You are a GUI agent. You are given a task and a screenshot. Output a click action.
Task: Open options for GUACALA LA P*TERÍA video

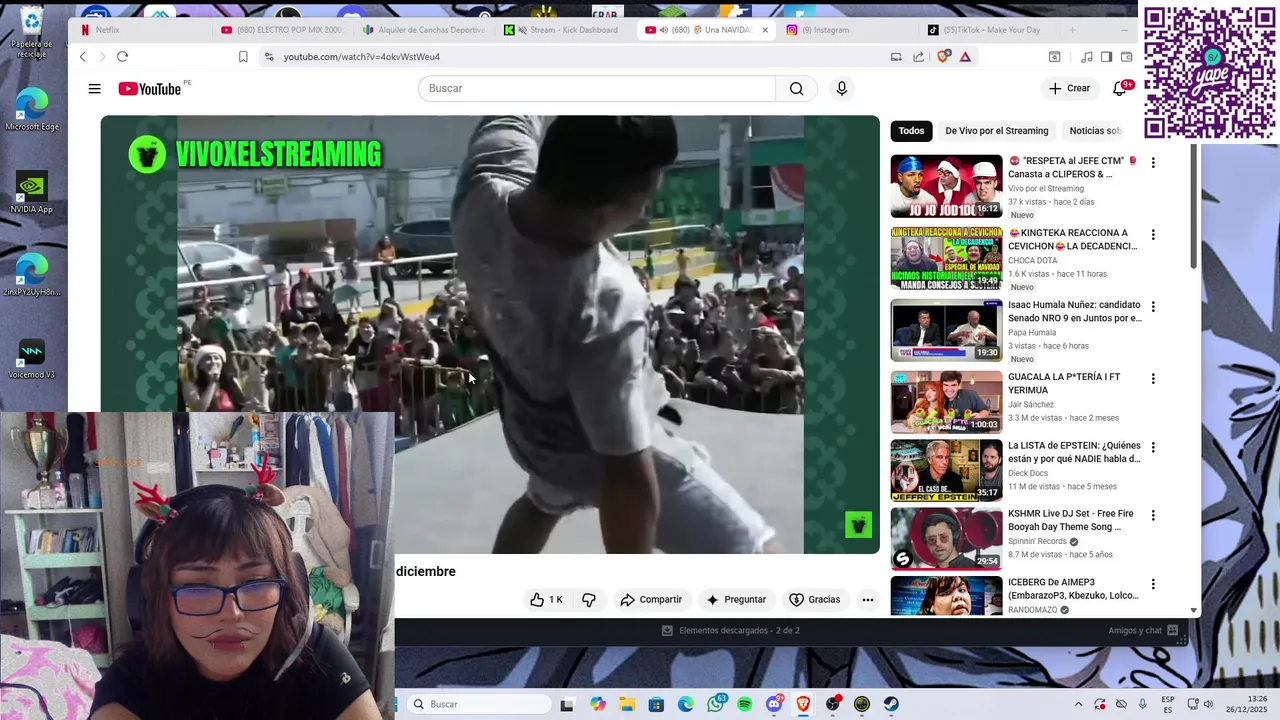point(1153,378)
